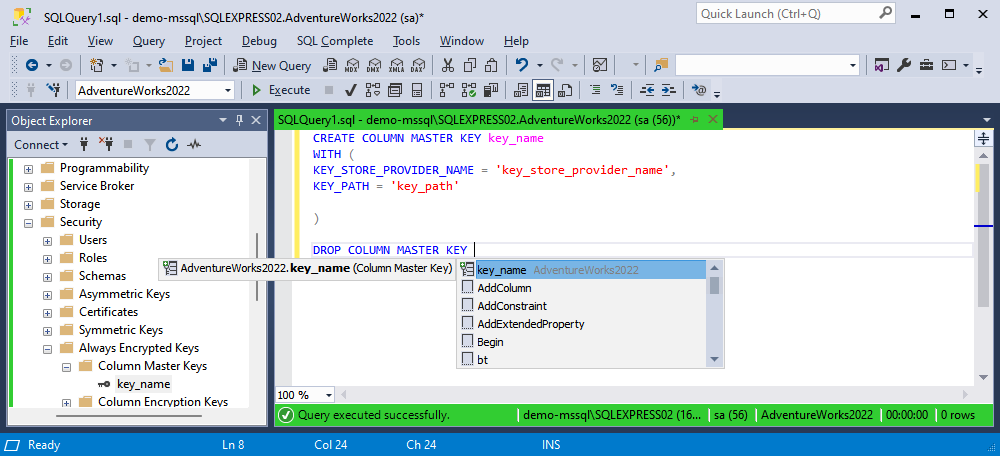Open the File menu
Image resolution: width=1000 pixels, height=456 pixels.
click(x=19, y=41)
